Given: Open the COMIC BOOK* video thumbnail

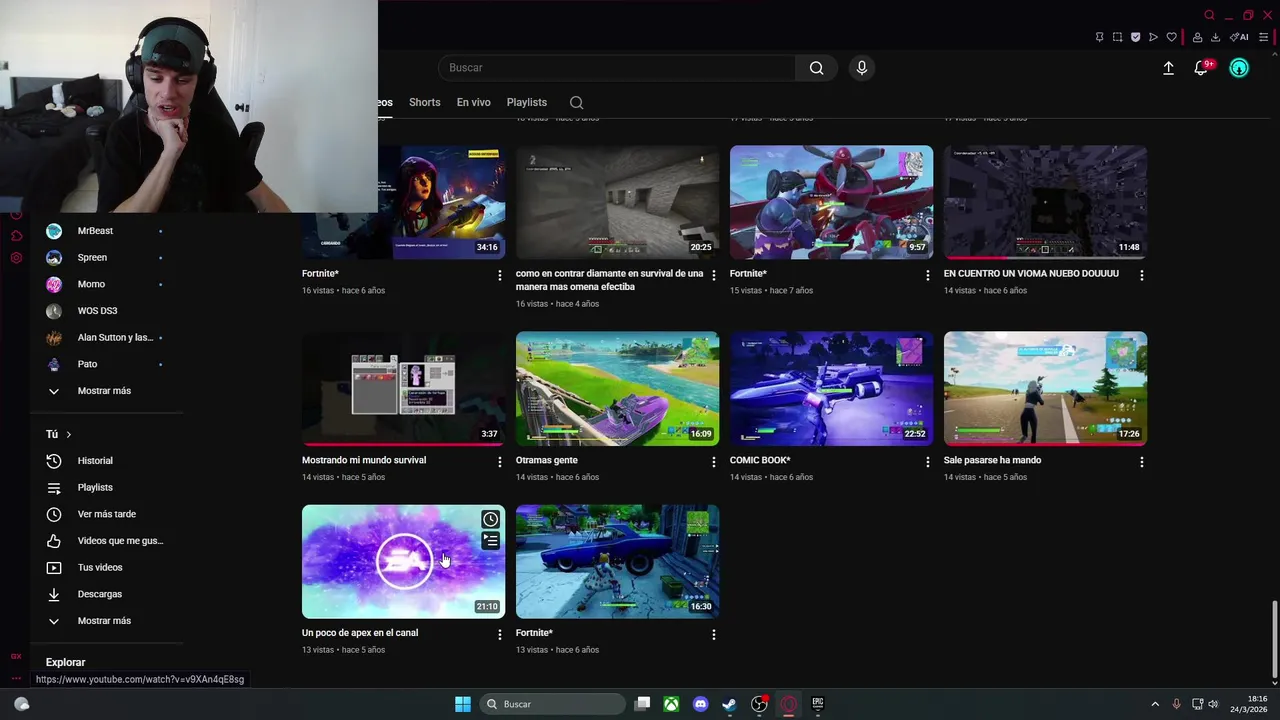Looking at the screenshot, I should [x=831, y=388].
